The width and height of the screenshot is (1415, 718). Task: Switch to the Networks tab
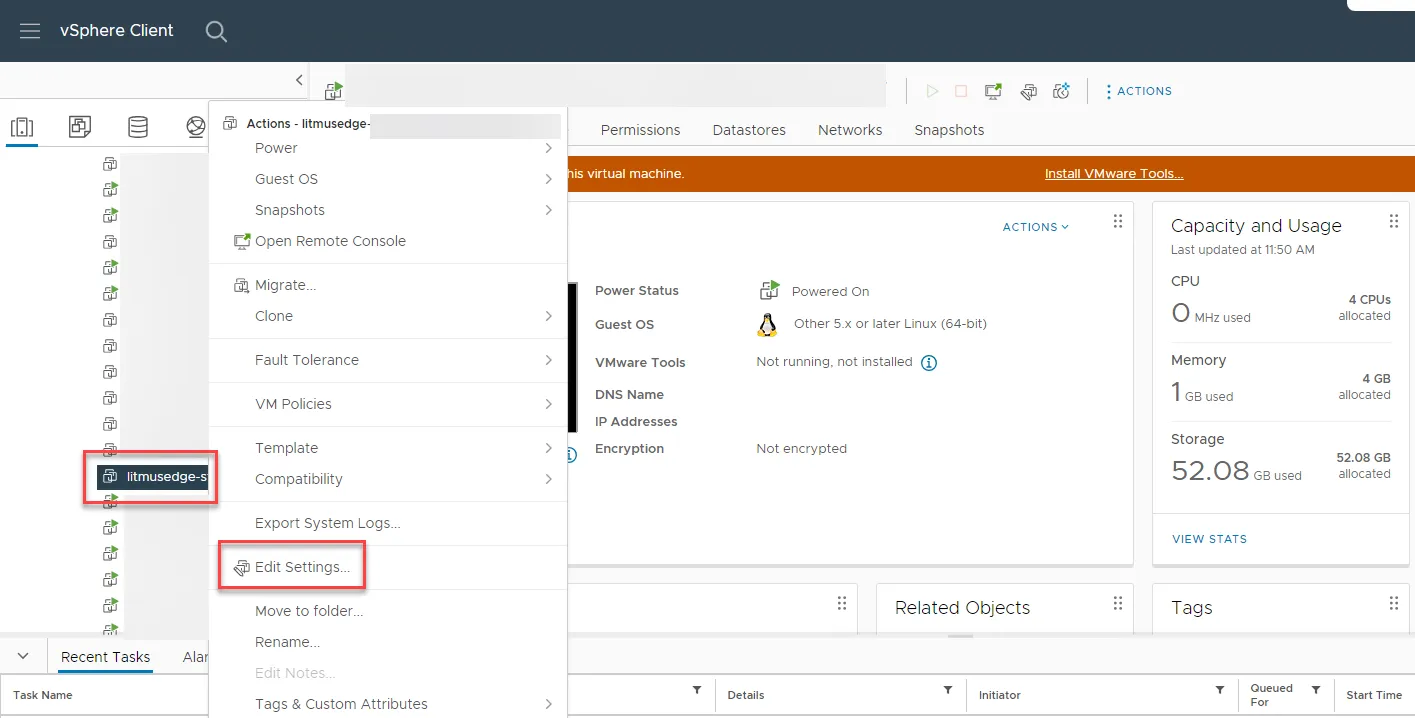850,130
